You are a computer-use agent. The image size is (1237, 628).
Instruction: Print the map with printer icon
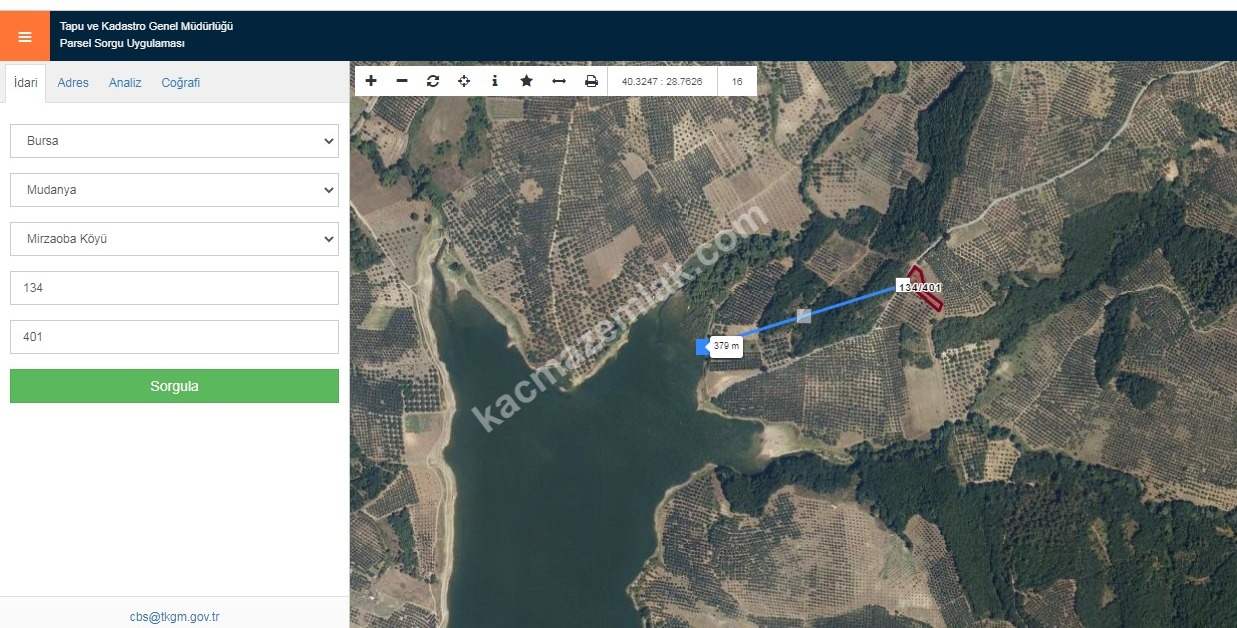591,81
